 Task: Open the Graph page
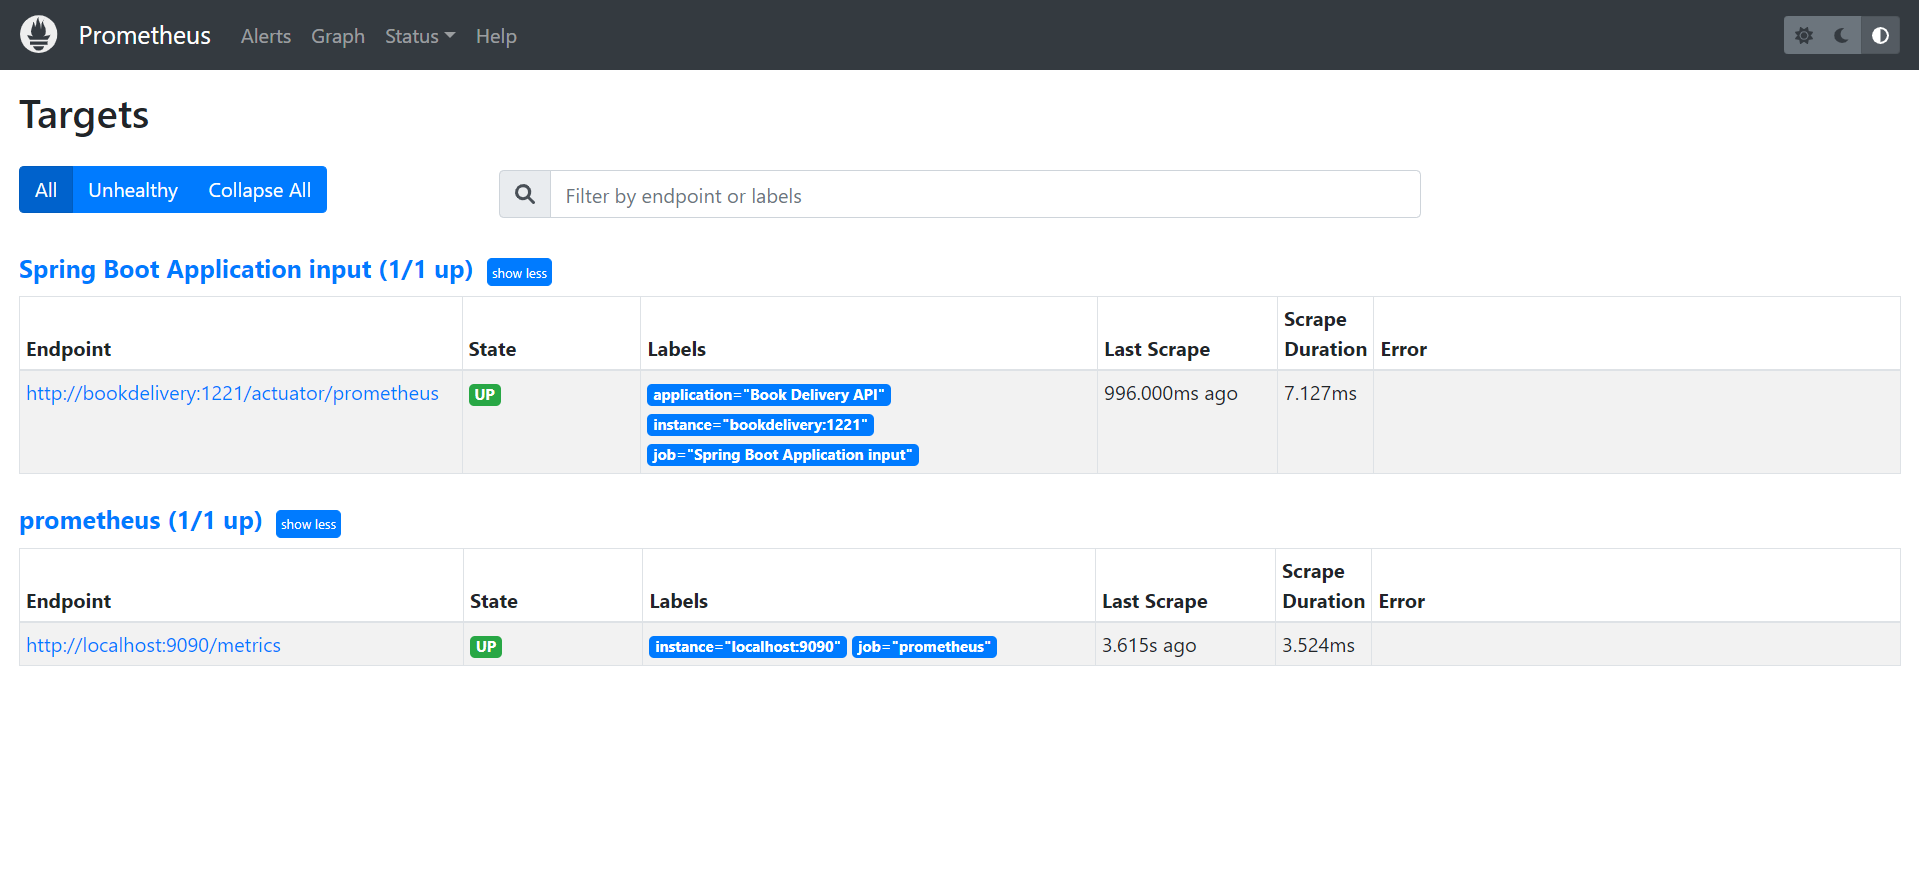(338, 36)
